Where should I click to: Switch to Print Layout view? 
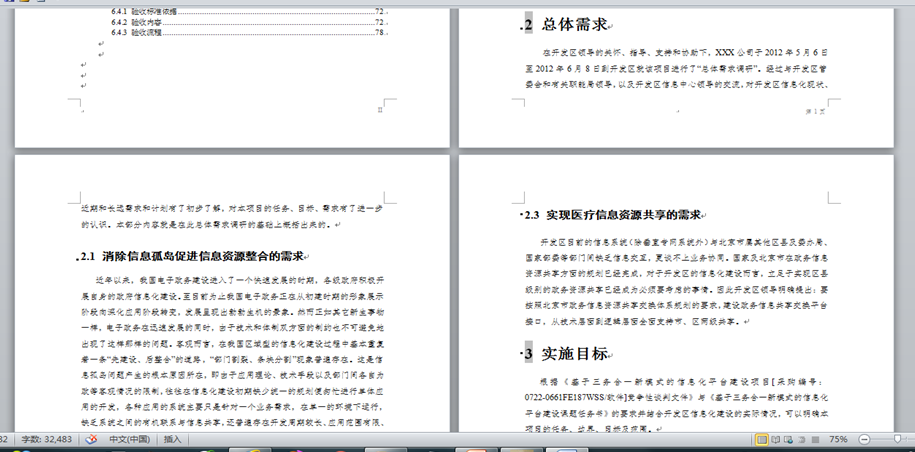point(762,439)
